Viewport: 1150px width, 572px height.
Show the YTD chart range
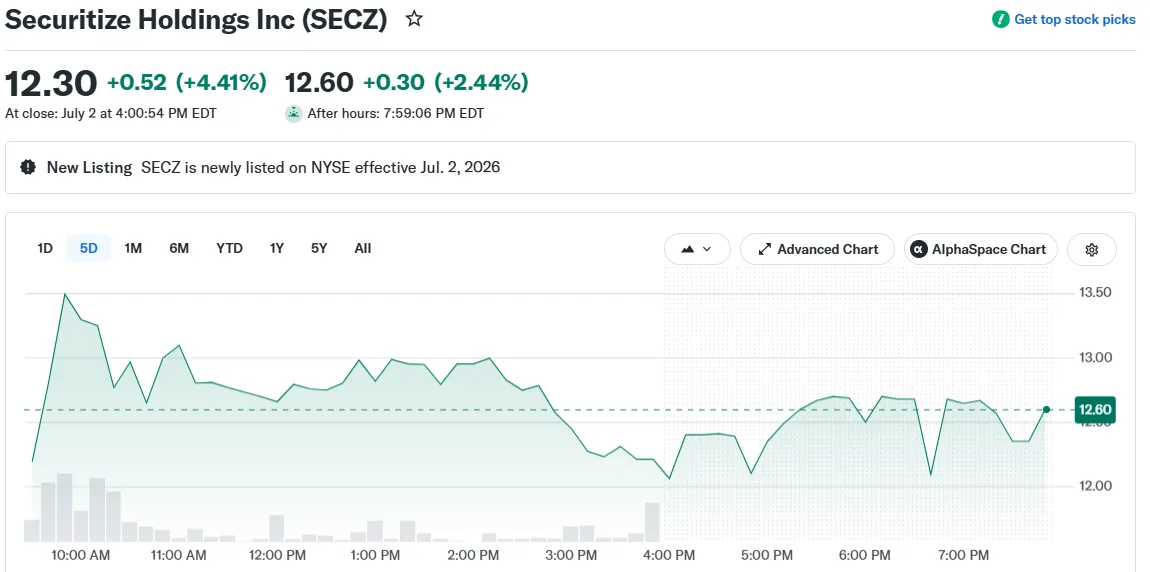(x=230, y=249)
